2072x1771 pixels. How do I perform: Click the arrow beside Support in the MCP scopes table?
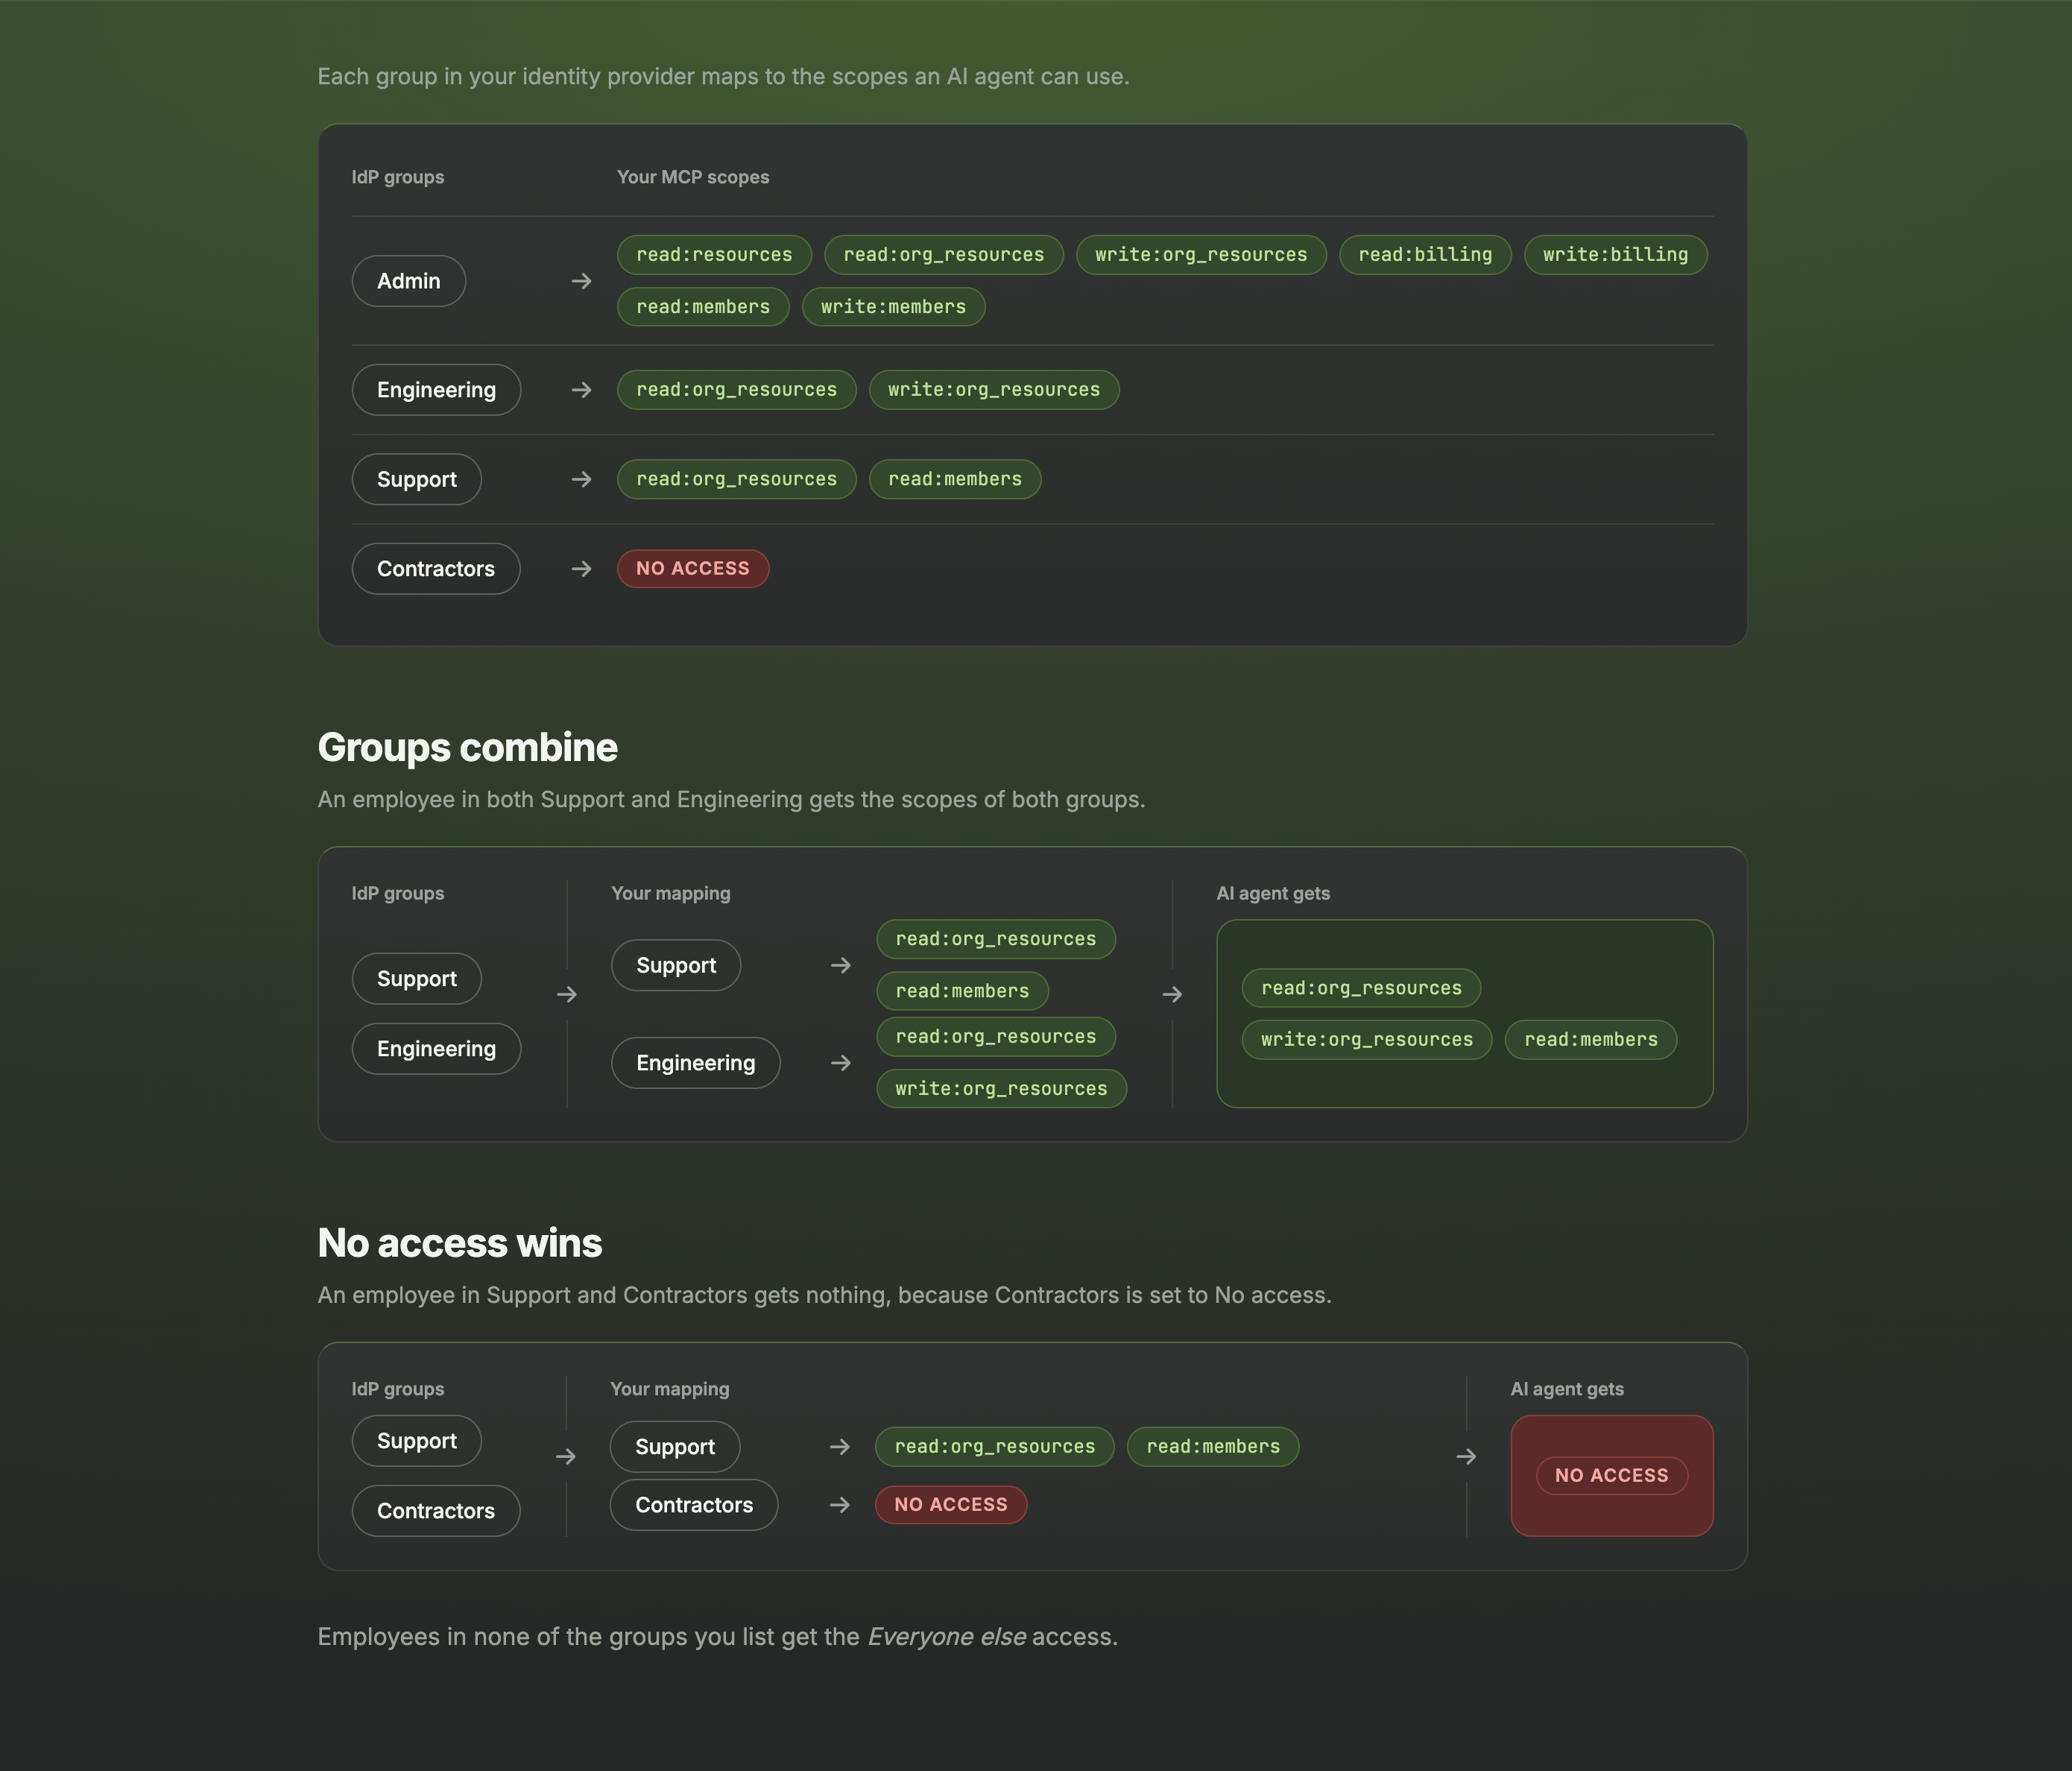coord(581,480)
